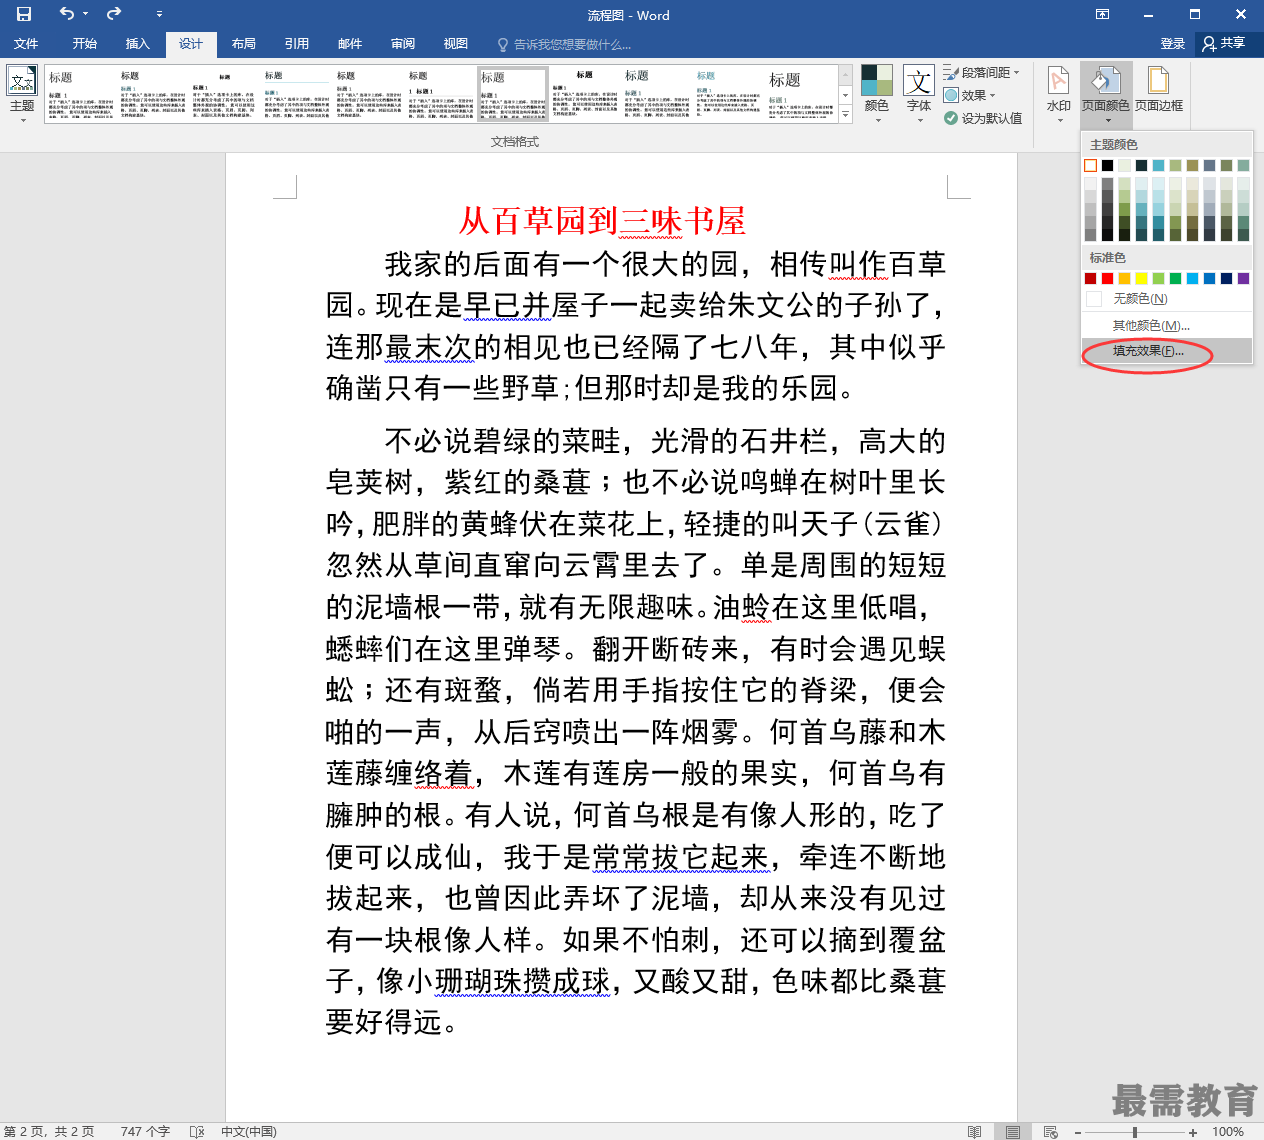This screenshot has width=1264, height=1140.
Task: Switch to print layout view
Action: coord(1013,1132)
